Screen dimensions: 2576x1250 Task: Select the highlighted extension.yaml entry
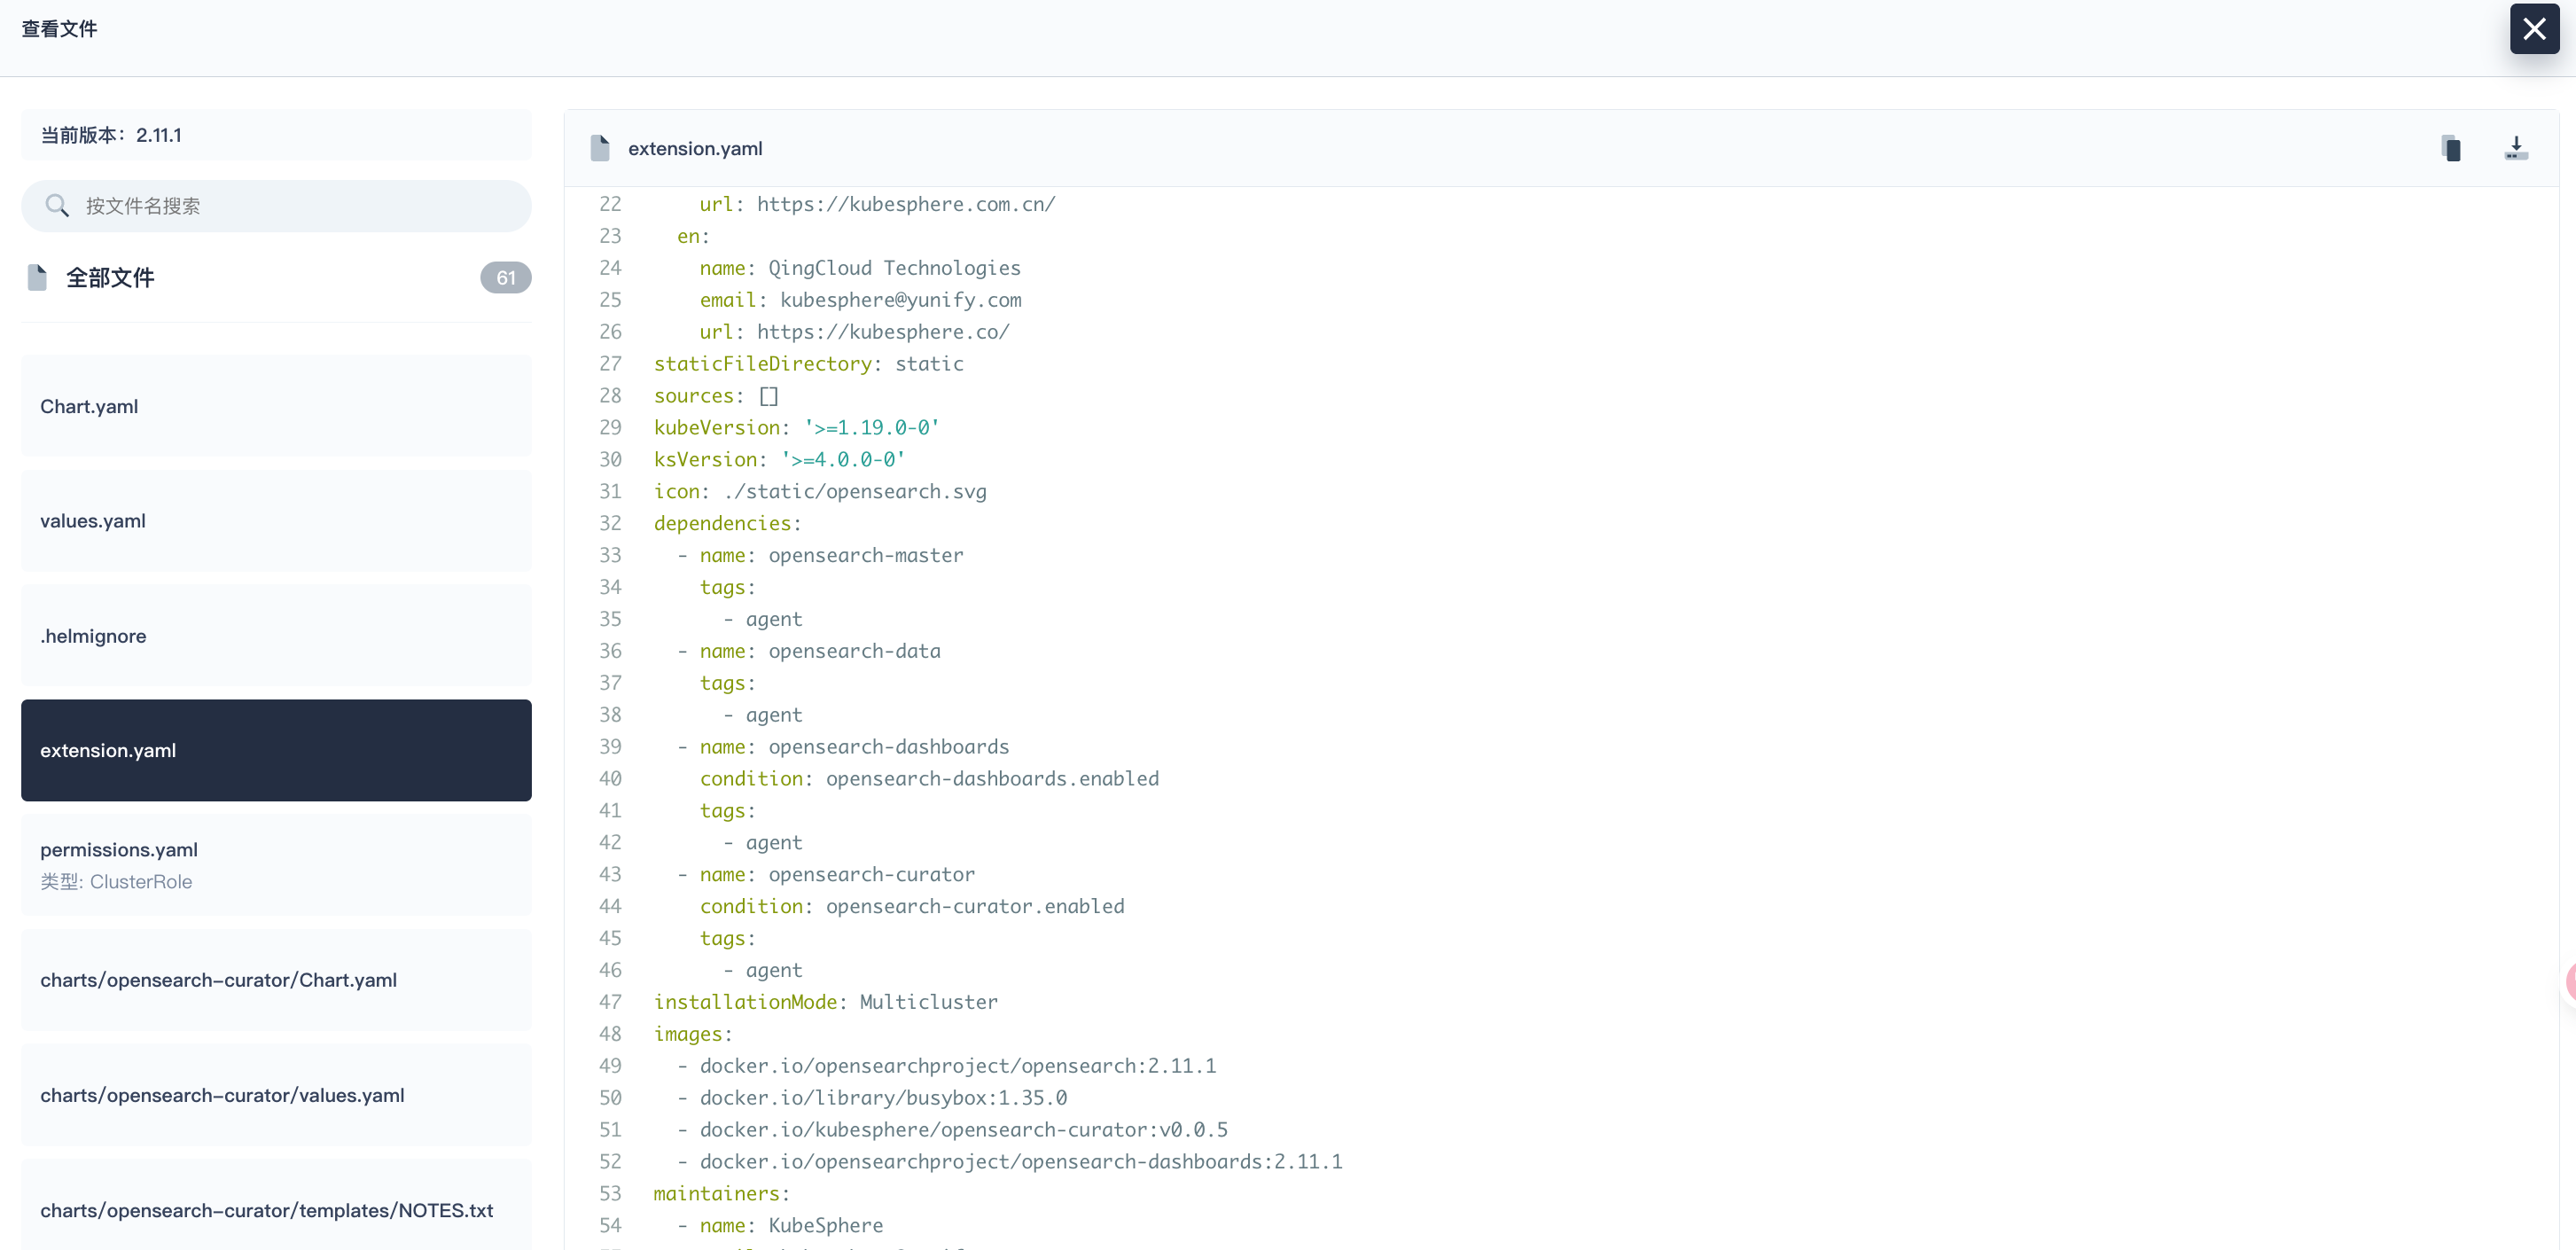(x=276, y=750)
